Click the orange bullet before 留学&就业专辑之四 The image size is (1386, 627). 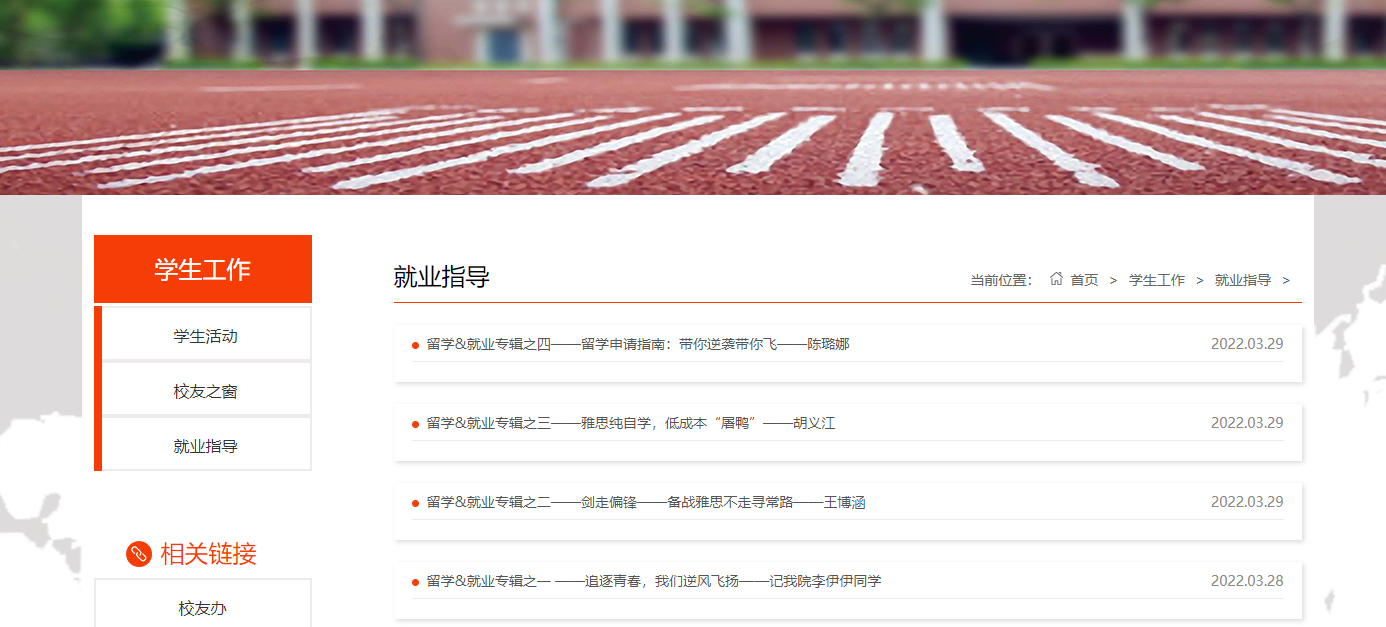click(x=415, y=345)
